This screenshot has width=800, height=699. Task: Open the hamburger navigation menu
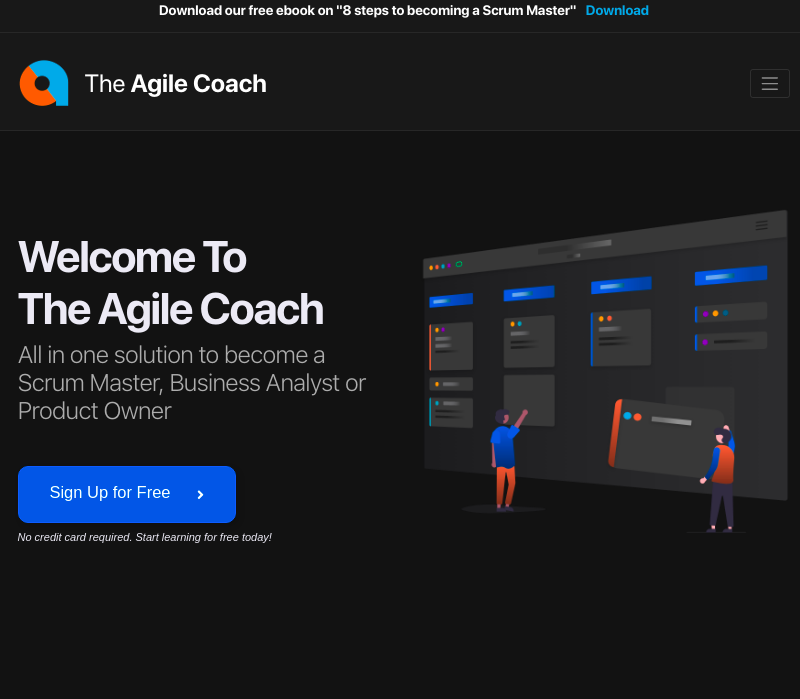(769, 84)
